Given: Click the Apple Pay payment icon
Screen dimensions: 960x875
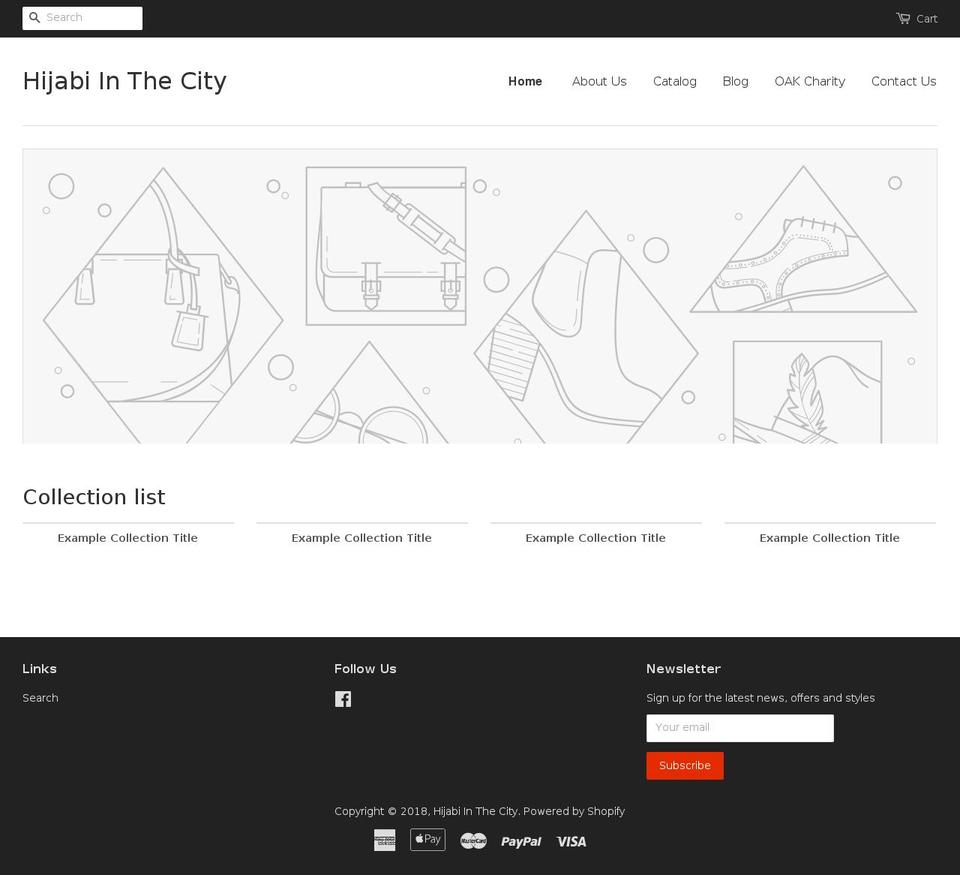Looking at the screenshot, I should 427,839.
